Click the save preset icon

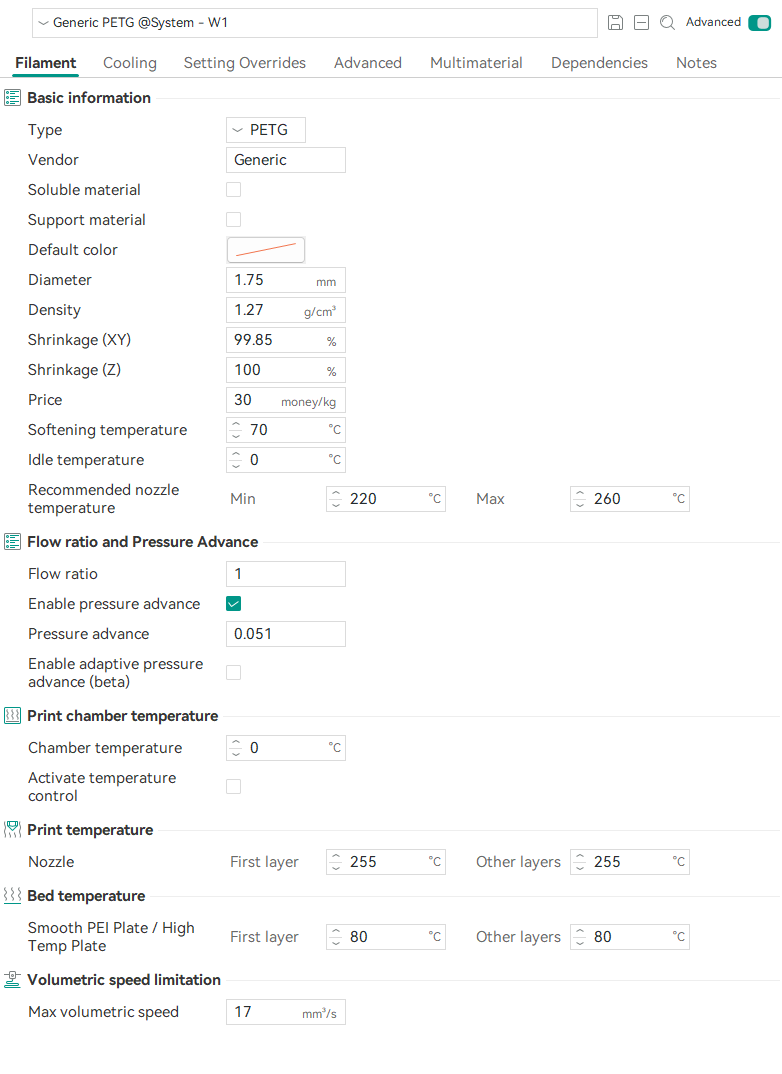[616, 23]
